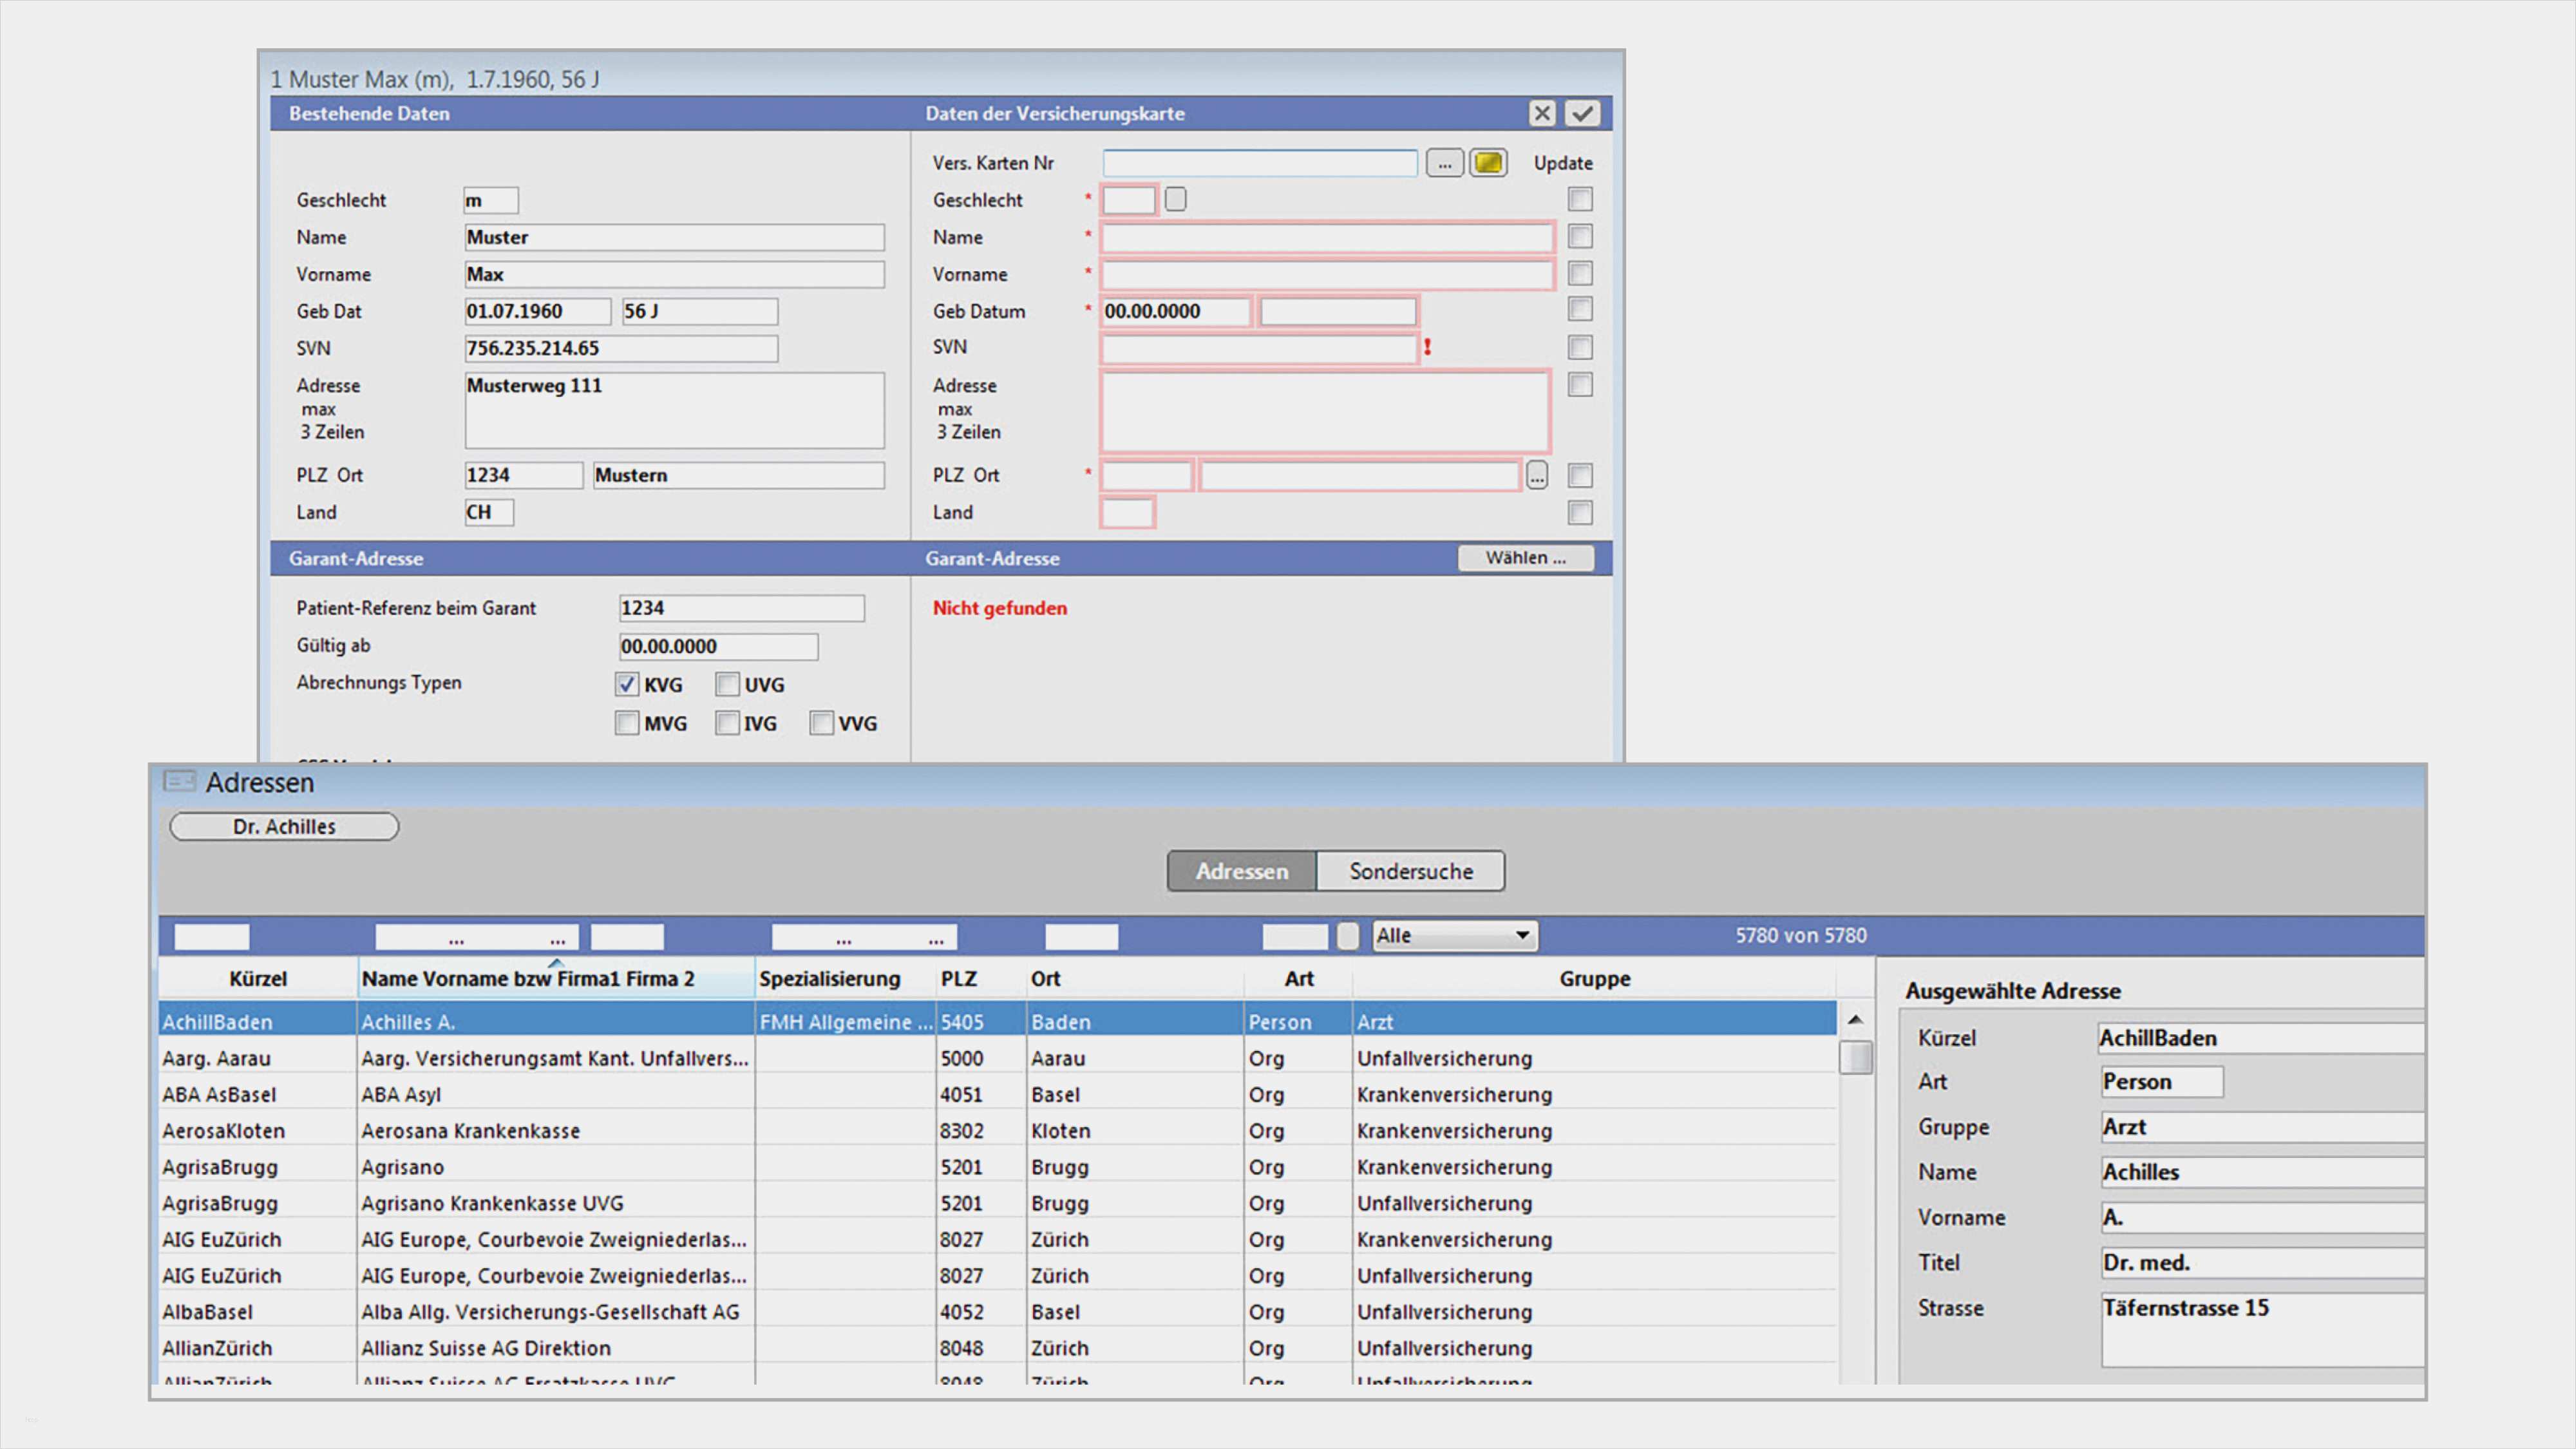Image resolution: width=2576 pixels, height=1449 pixels.
Task: Click the checkmark confirm icon in header
Action: click(x=1582, y=113)
